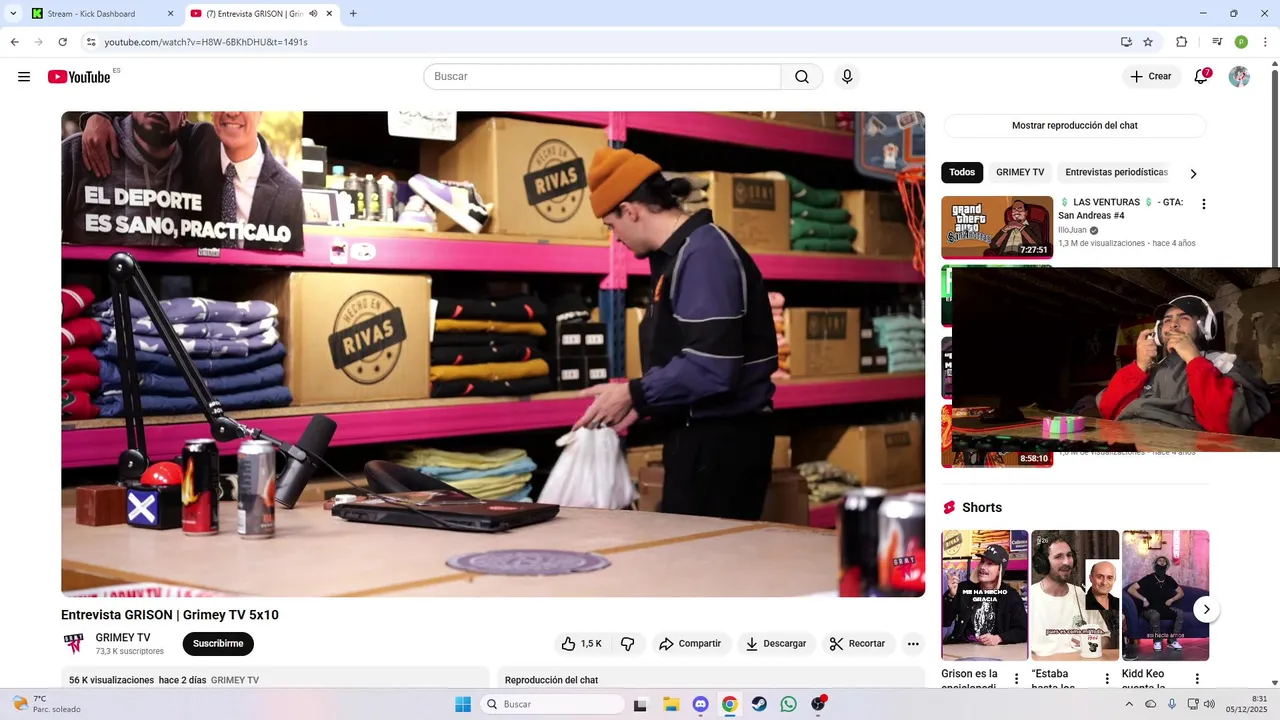Open the "Estaba hasta los" Short thumbnail
Image resolution: width=1280 pixels, height=720 pixels.
tap(1075, 595)
